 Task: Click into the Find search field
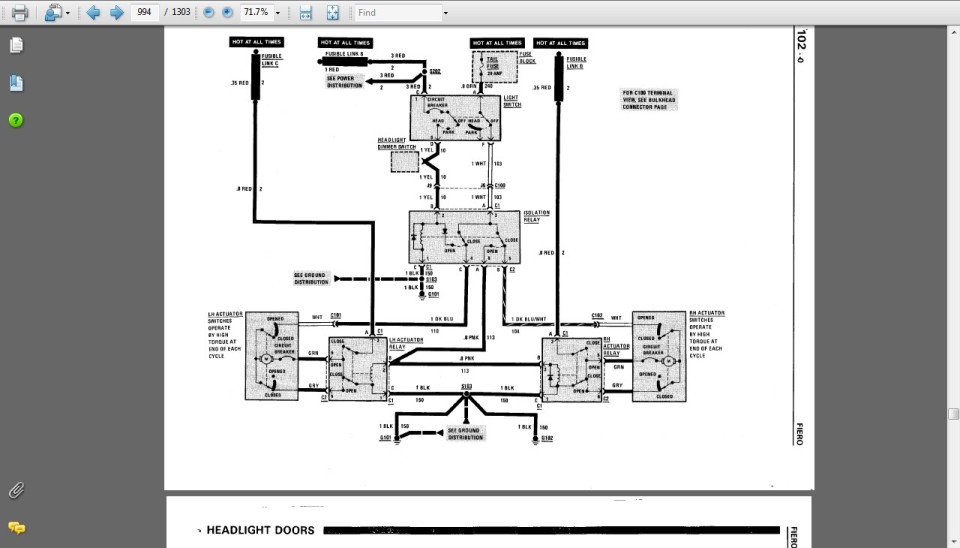[x=398, y=12]
